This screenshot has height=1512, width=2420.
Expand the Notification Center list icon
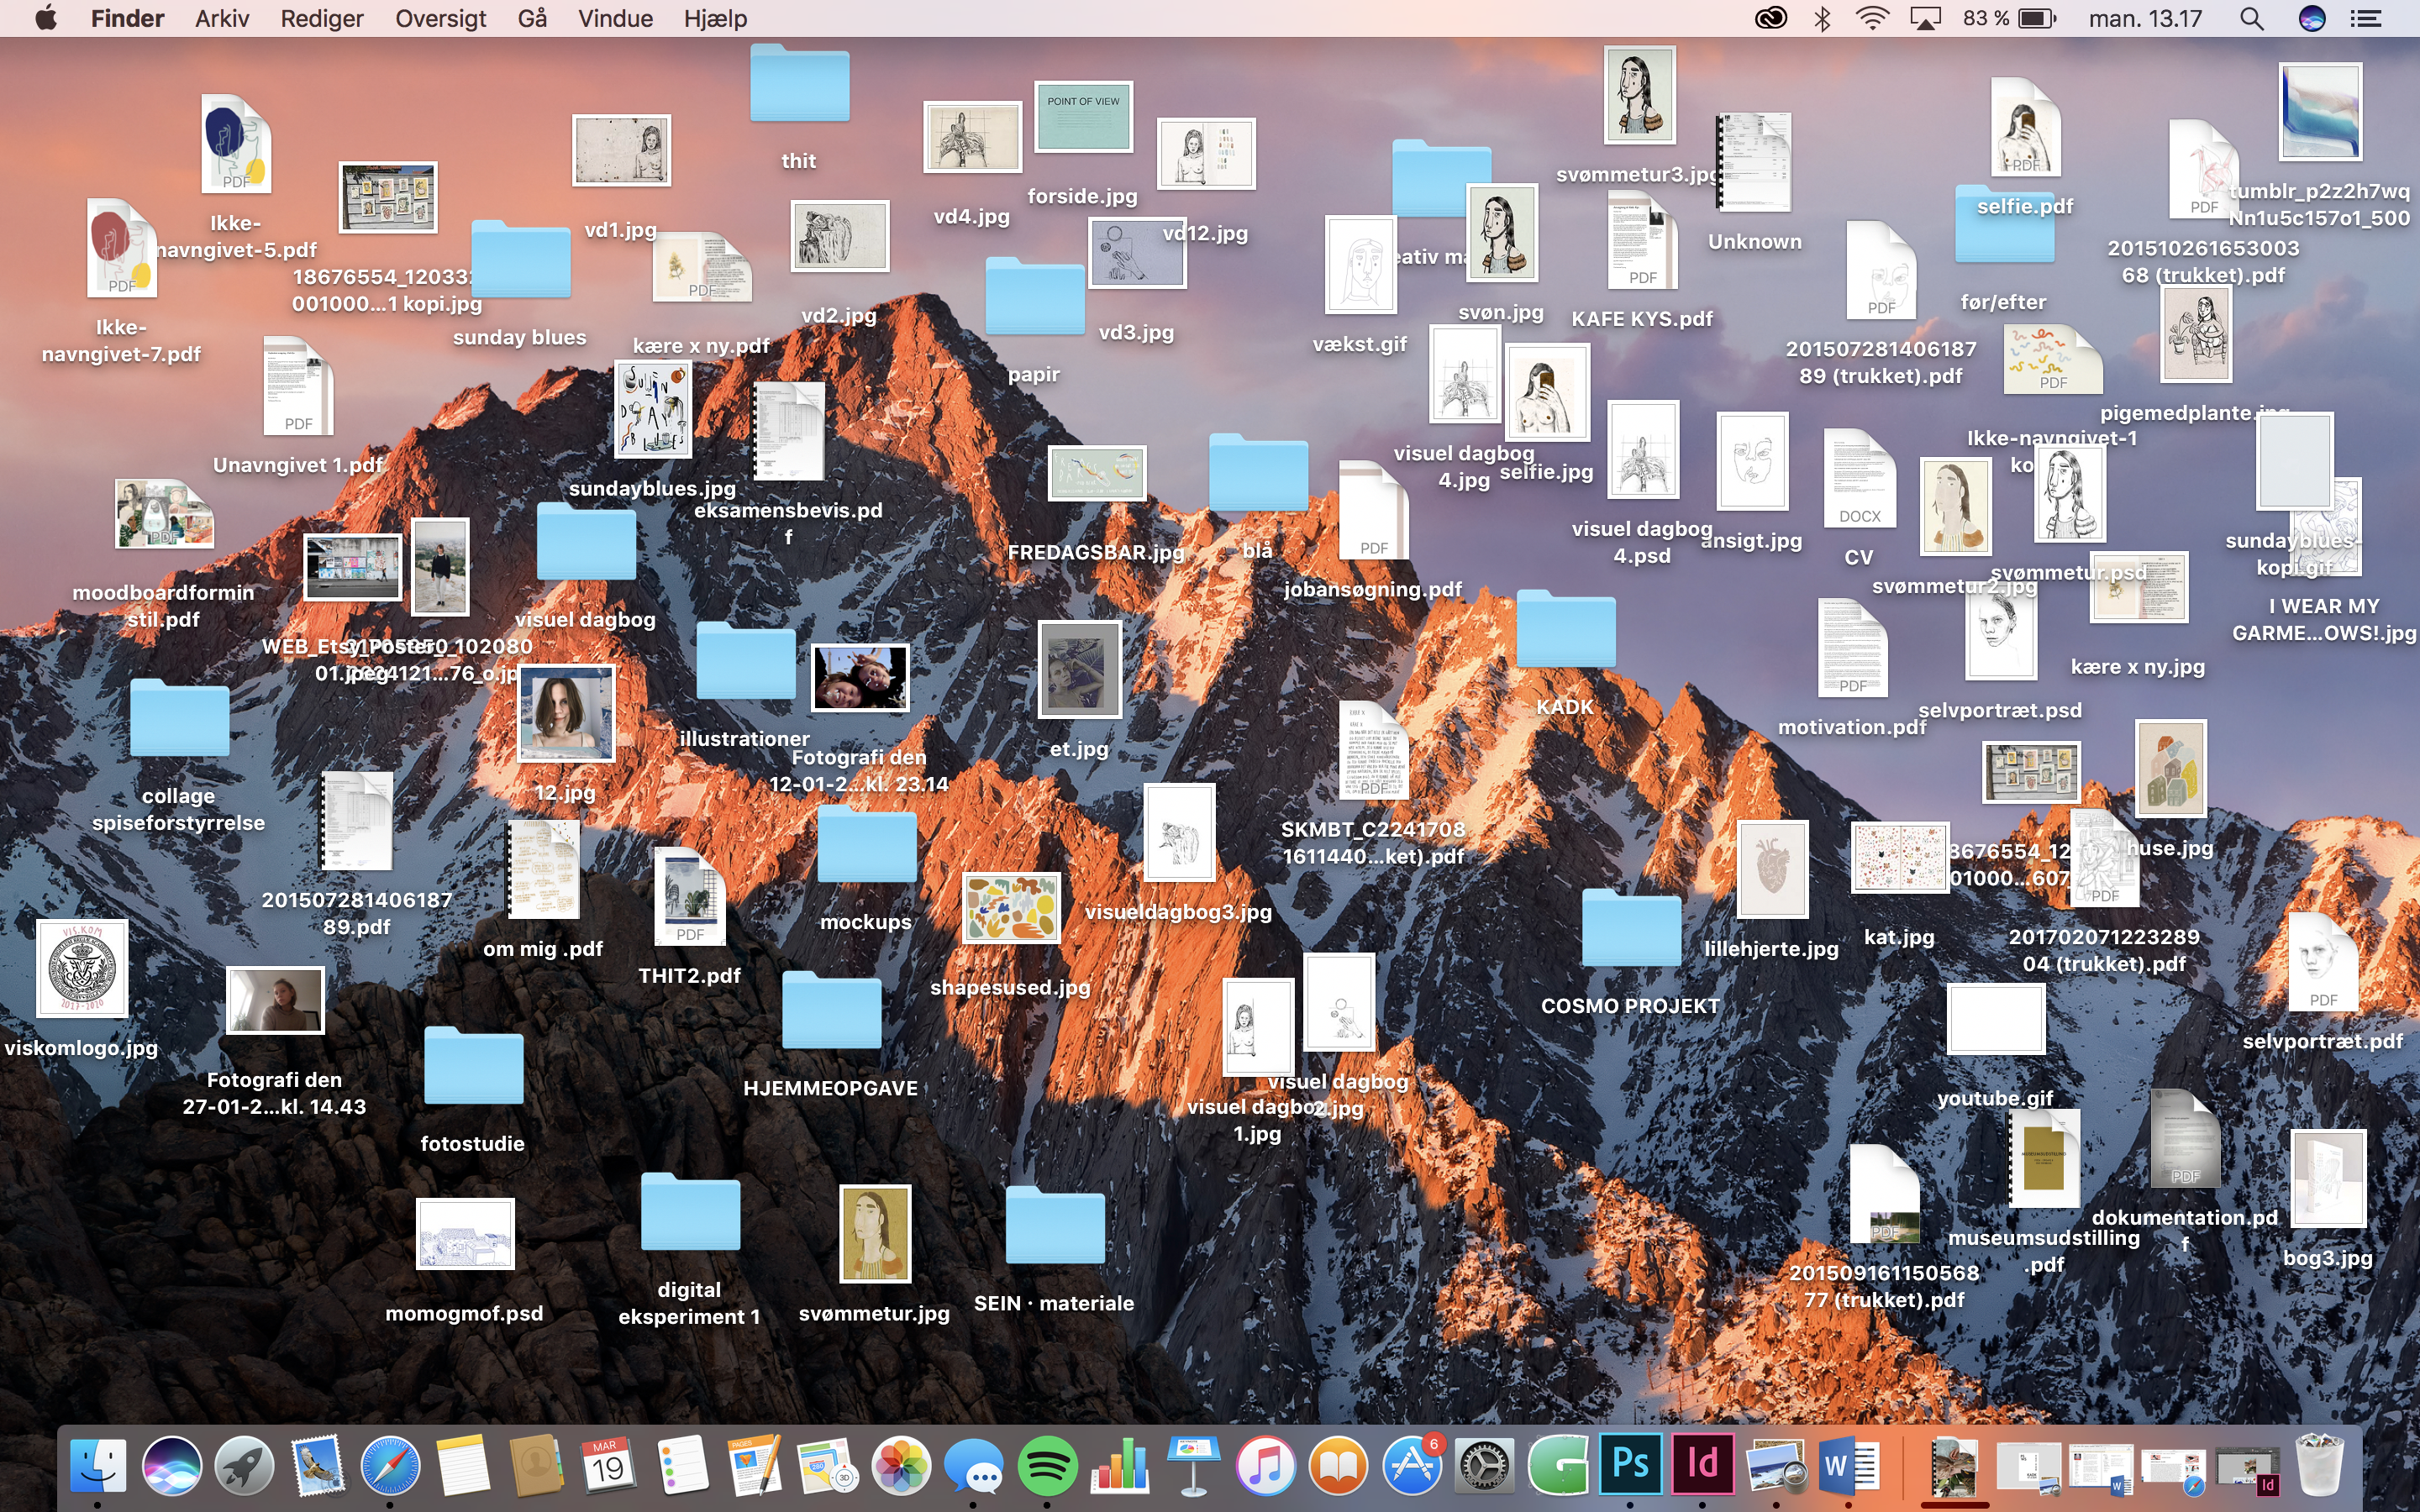pos(2366,18)
